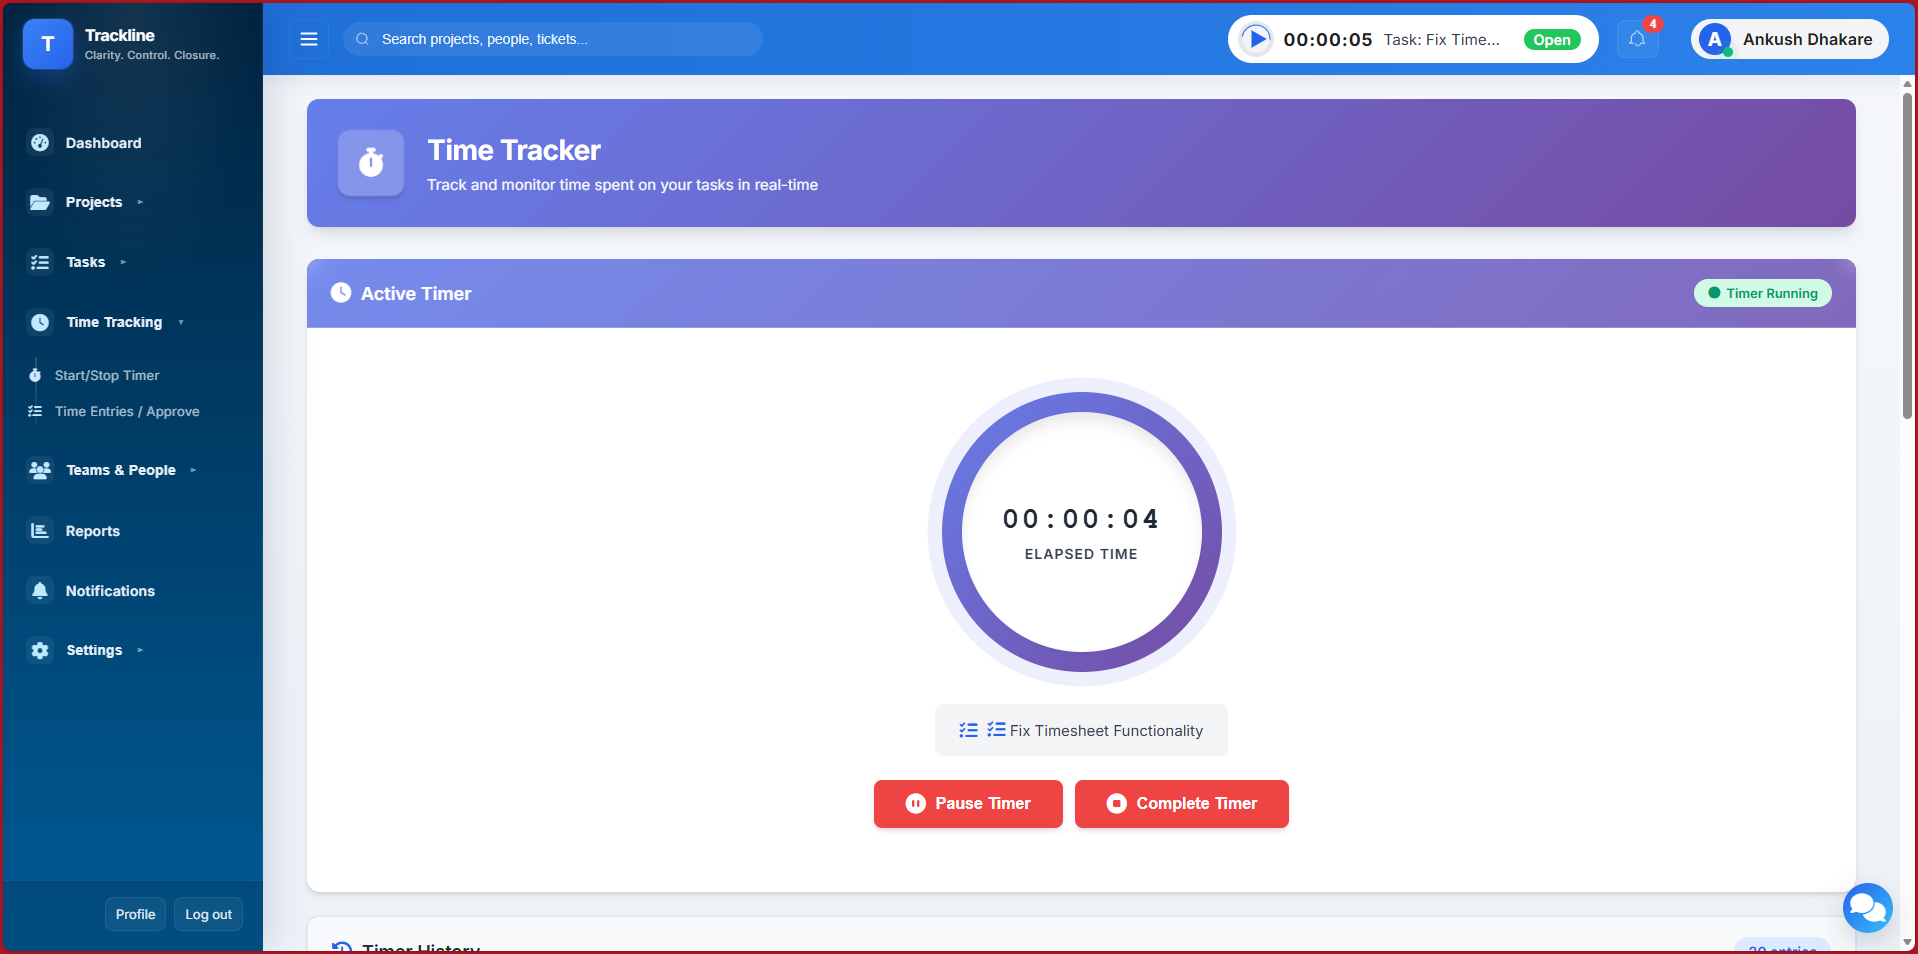Open the chat bubble widget
This screenshot has width=1918, height=954.
click(1867, 907)
